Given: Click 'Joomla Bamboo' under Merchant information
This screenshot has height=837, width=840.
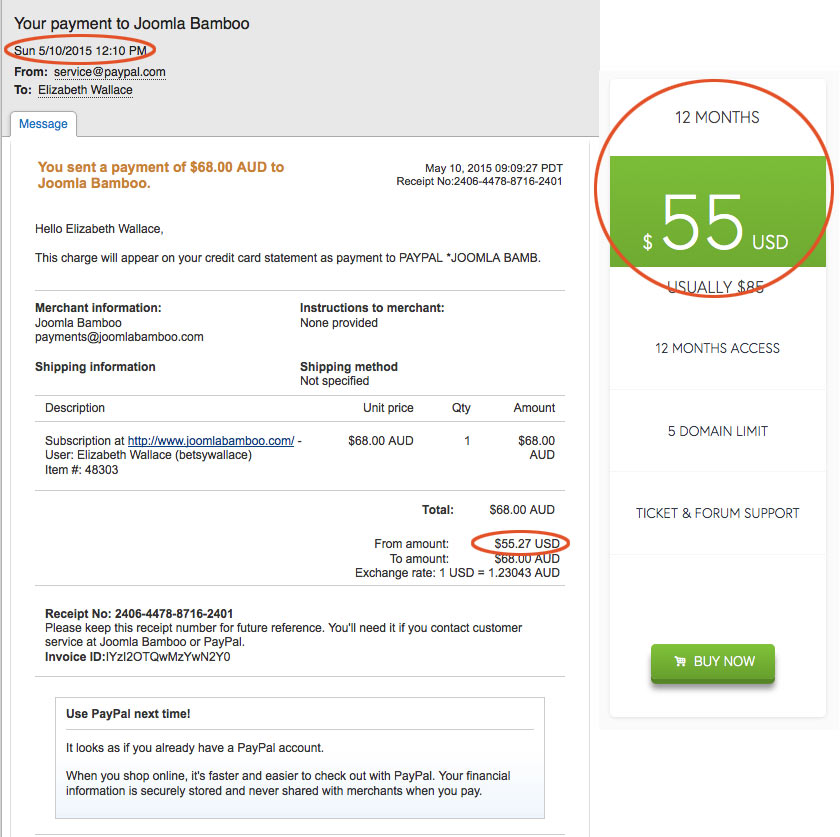Looking at the screenshot, I should tap(78, 323).
